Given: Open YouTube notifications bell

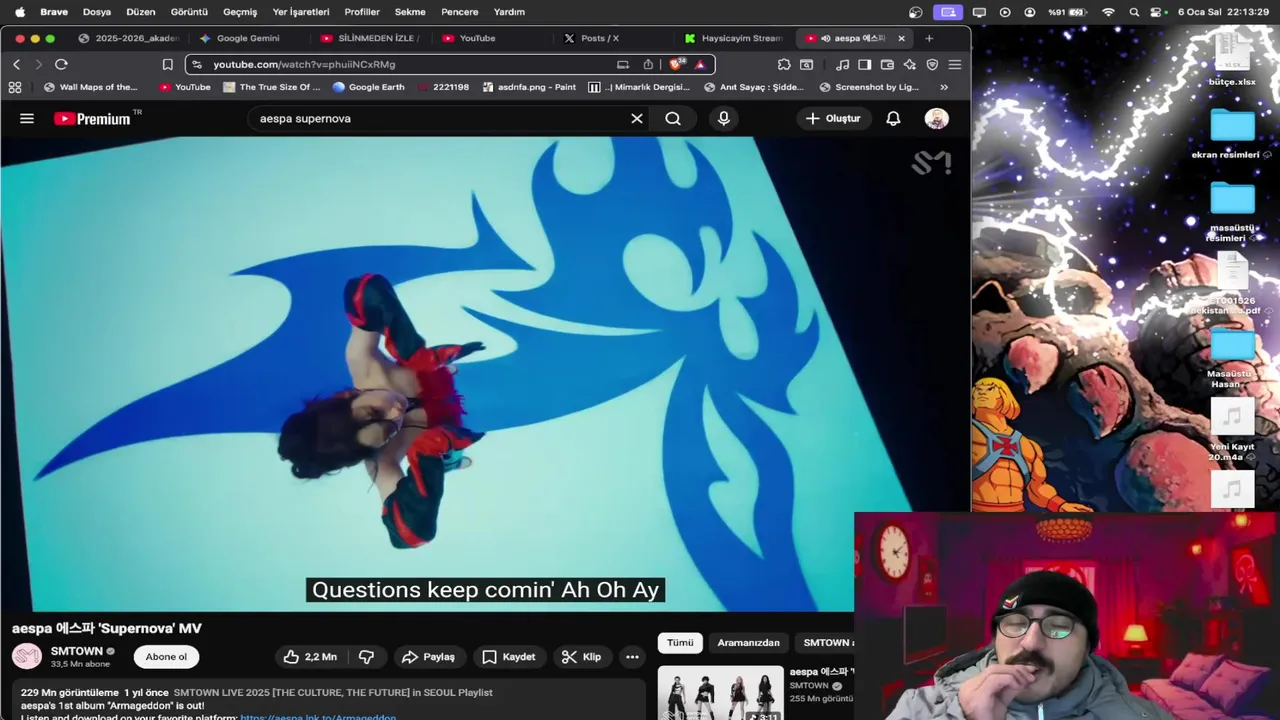Looking at the screenshot, I should click(893, 118).
